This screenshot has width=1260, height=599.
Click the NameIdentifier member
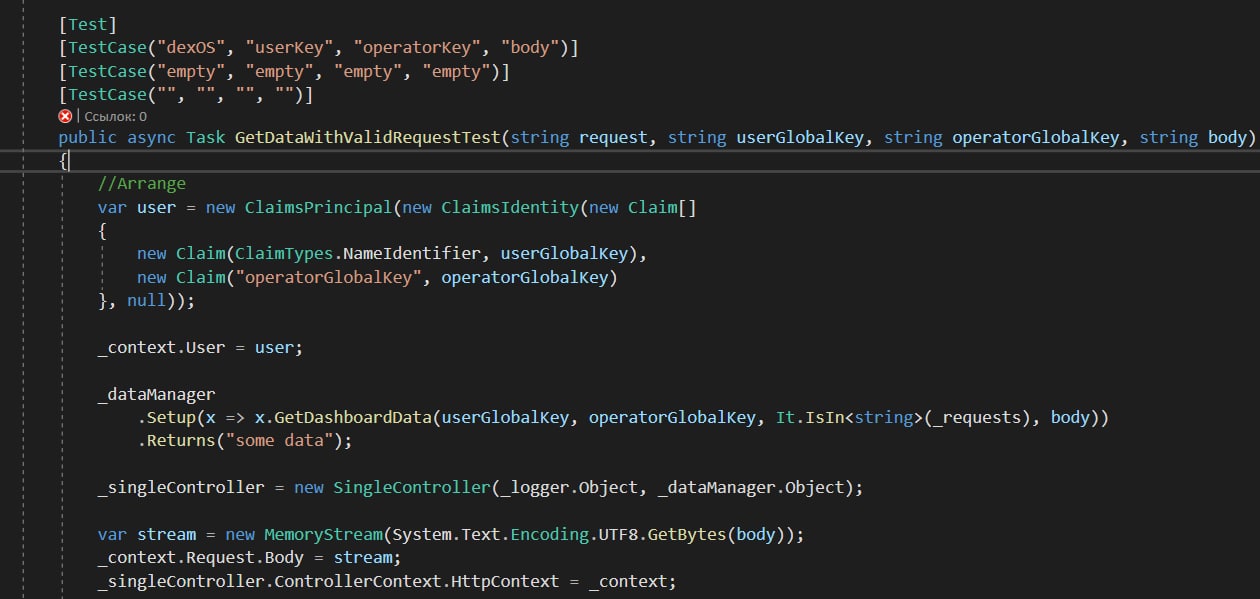coord(412,254)
